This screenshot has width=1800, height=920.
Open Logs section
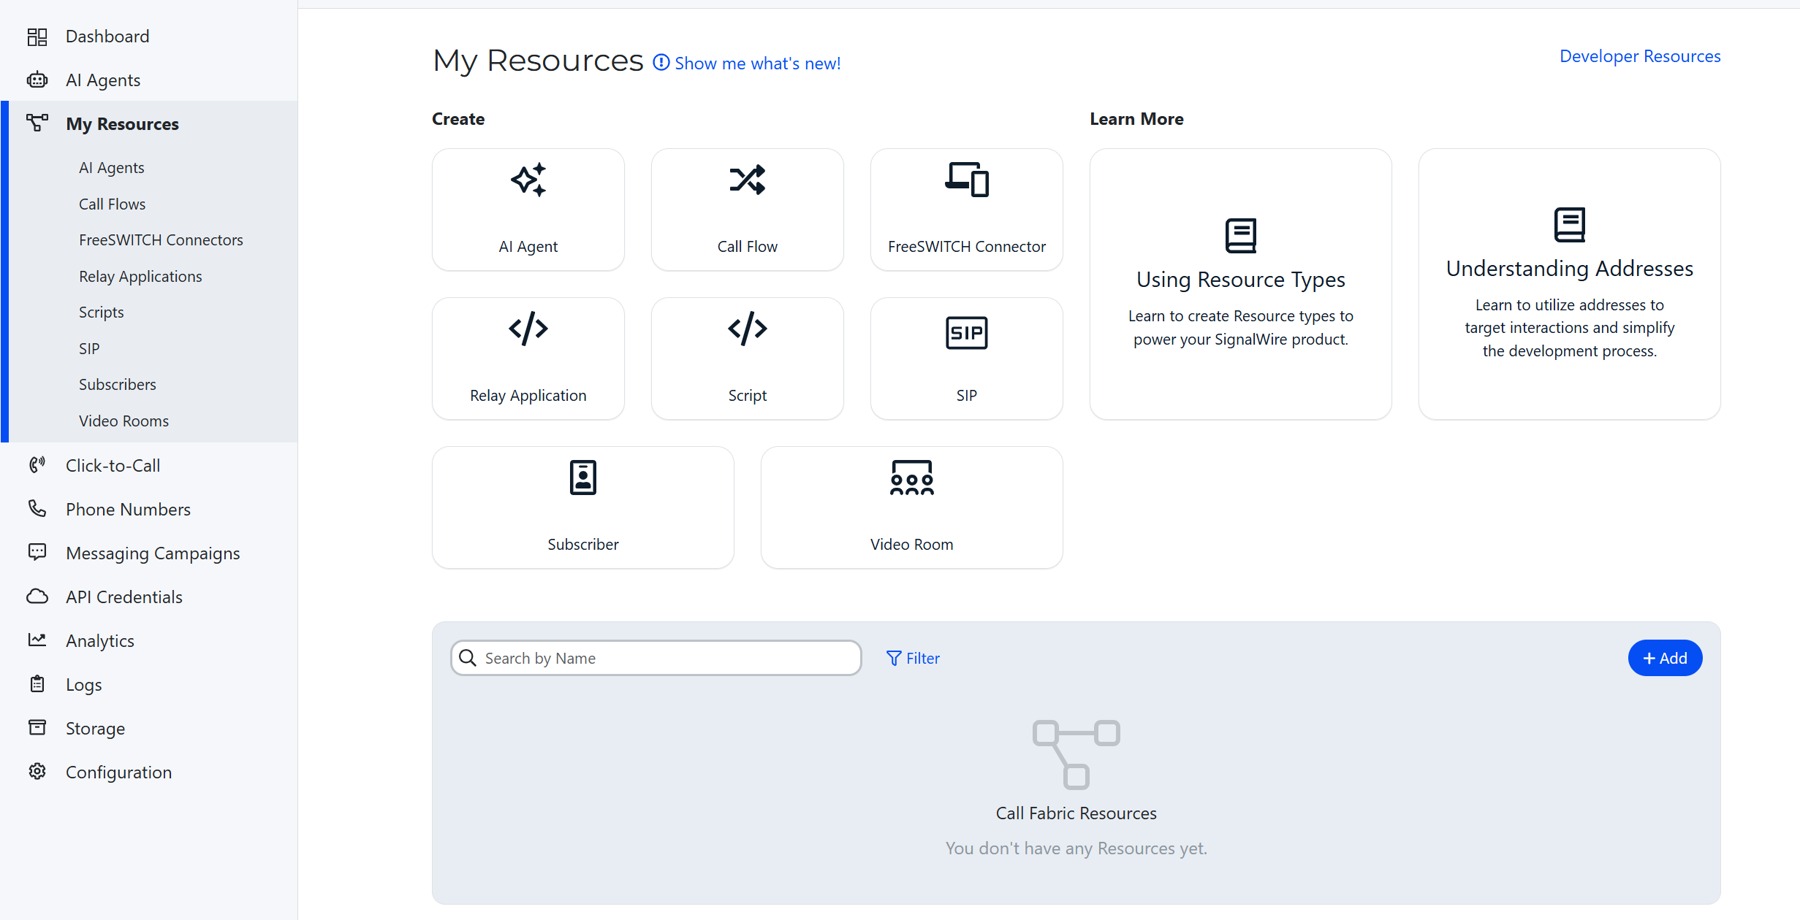tap(84, 685)
